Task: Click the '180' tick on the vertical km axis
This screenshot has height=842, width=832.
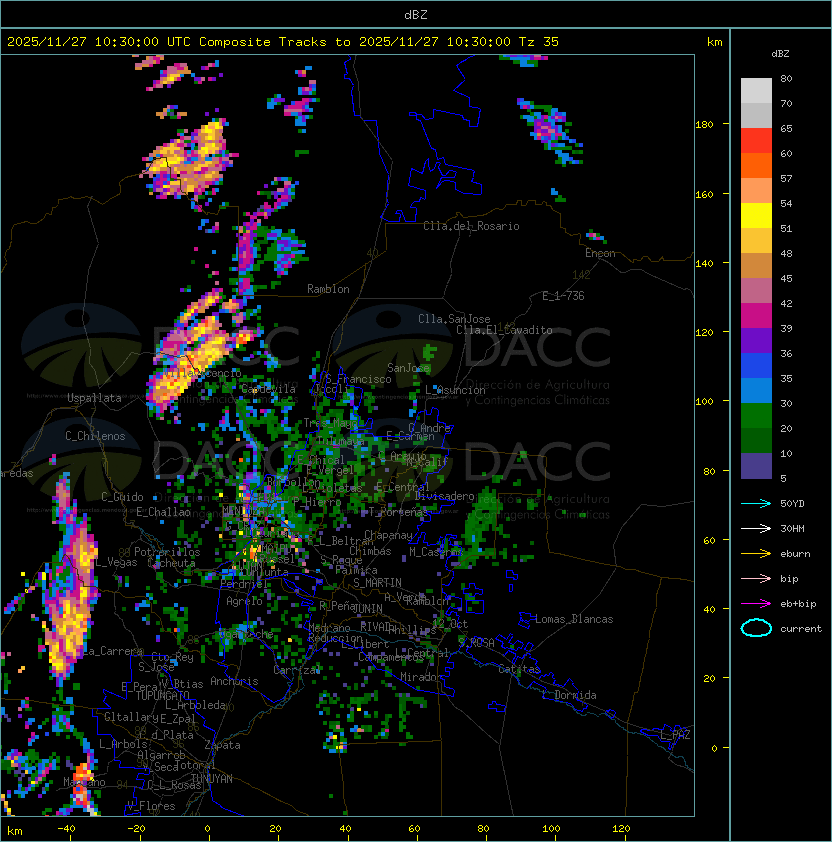Action: tap(704, 125)
